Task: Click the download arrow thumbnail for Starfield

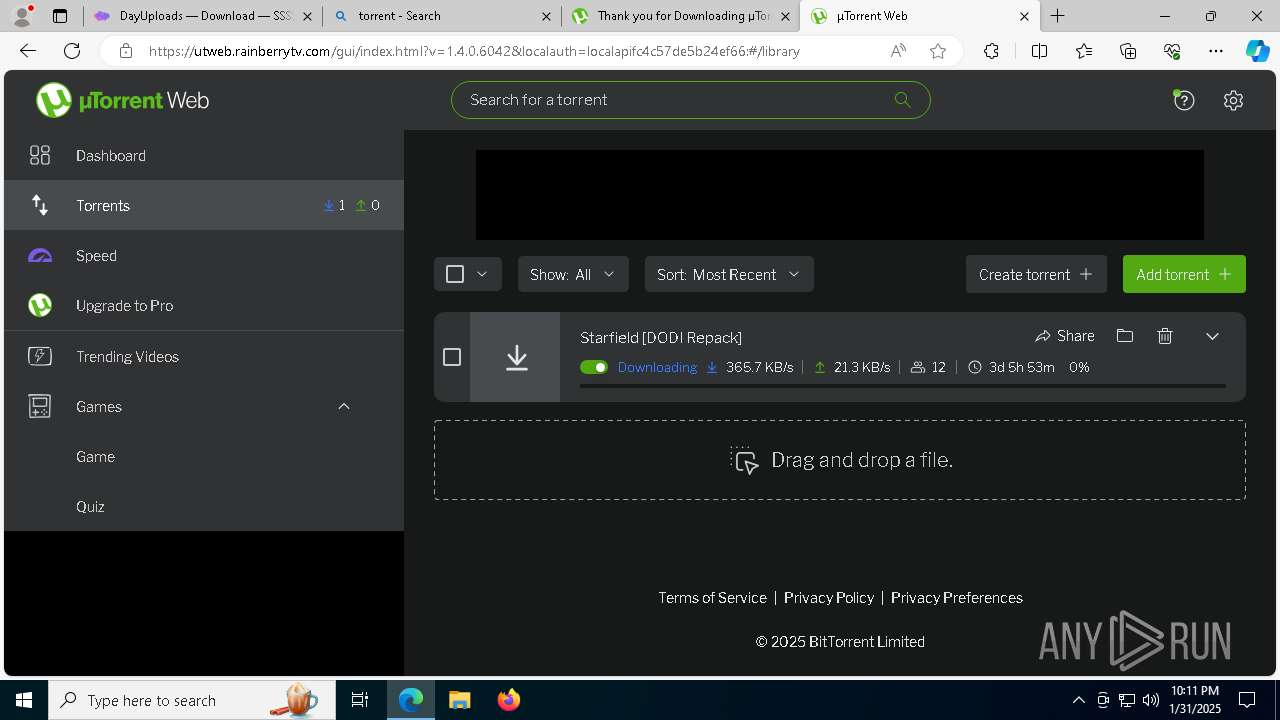Action: (x=516, y=357)
